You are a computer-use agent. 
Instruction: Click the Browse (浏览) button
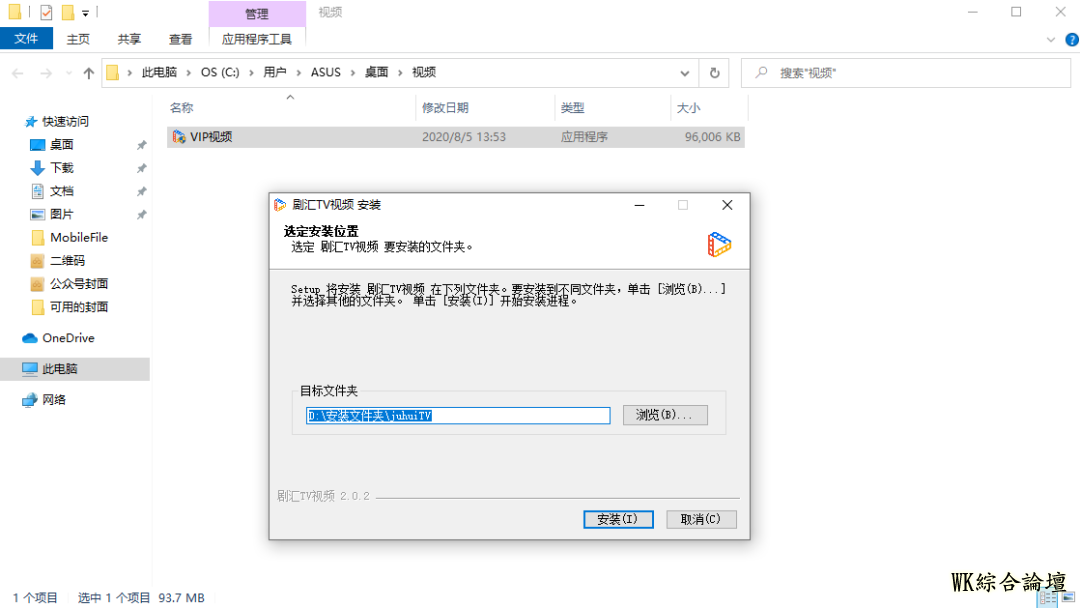[x=665, y=415]
